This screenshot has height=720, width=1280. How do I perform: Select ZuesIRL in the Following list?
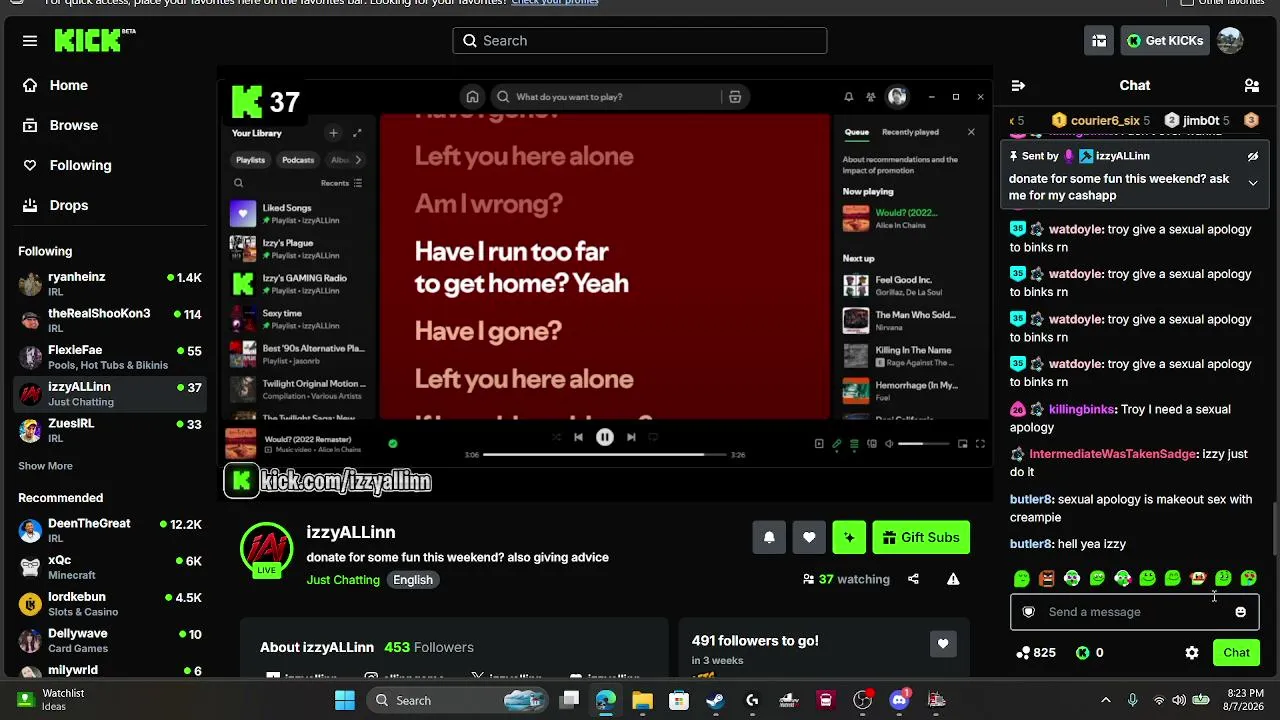click(x=112, y=430)
